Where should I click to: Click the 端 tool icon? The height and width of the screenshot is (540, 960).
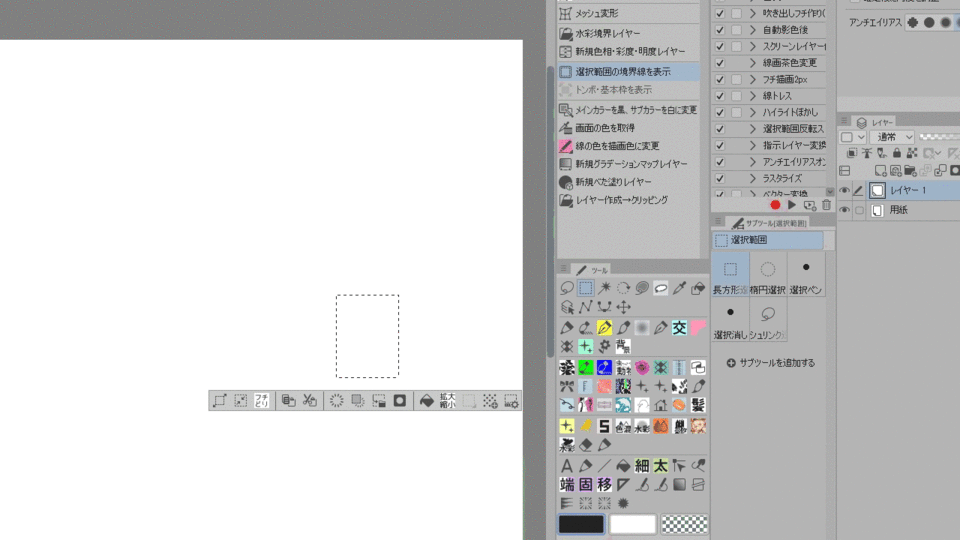[567, 485]
